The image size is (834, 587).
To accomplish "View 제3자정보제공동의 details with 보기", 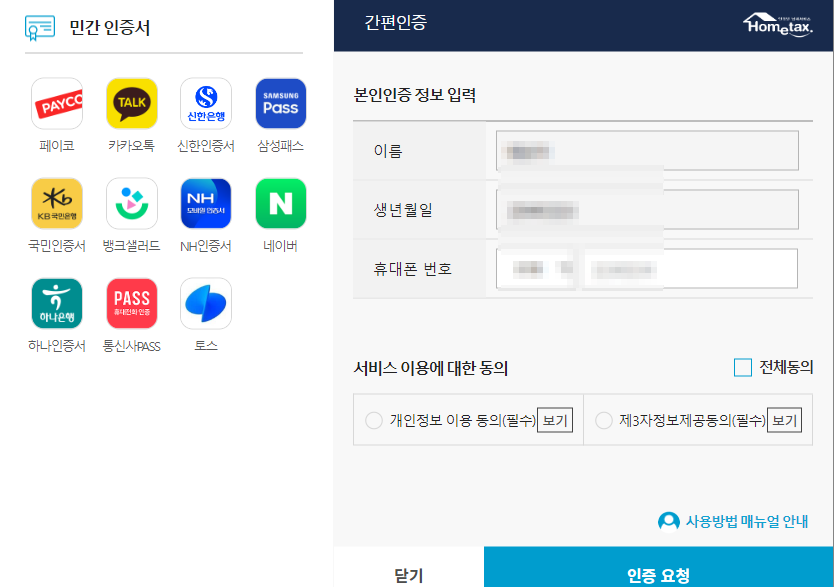I will 785,420.
